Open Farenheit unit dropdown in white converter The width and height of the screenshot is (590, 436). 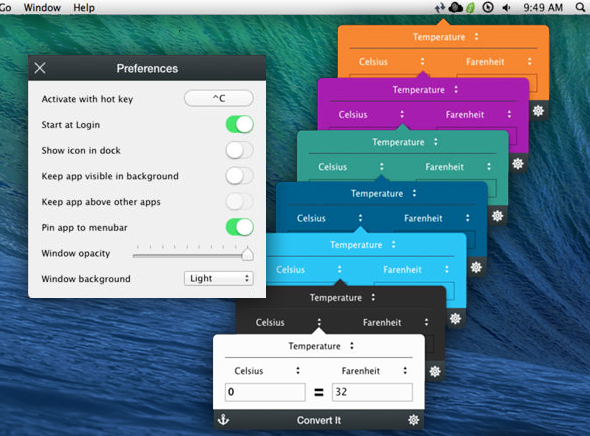click(374, 371)
